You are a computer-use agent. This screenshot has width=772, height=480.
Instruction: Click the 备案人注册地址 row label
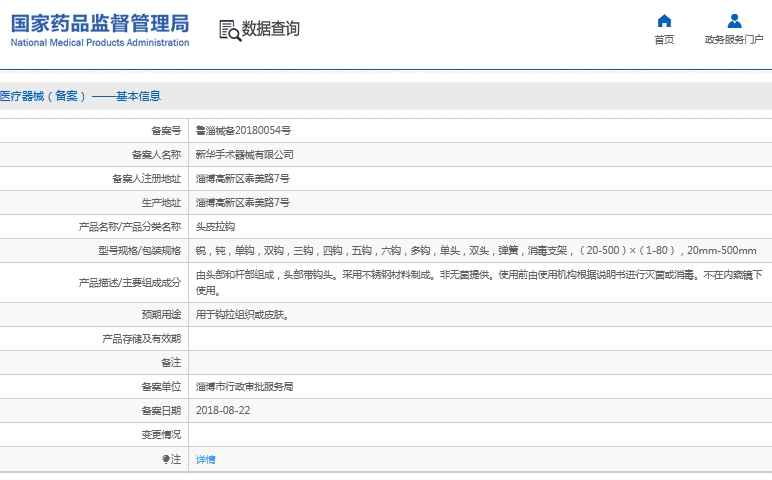click(x=146, y=179)
